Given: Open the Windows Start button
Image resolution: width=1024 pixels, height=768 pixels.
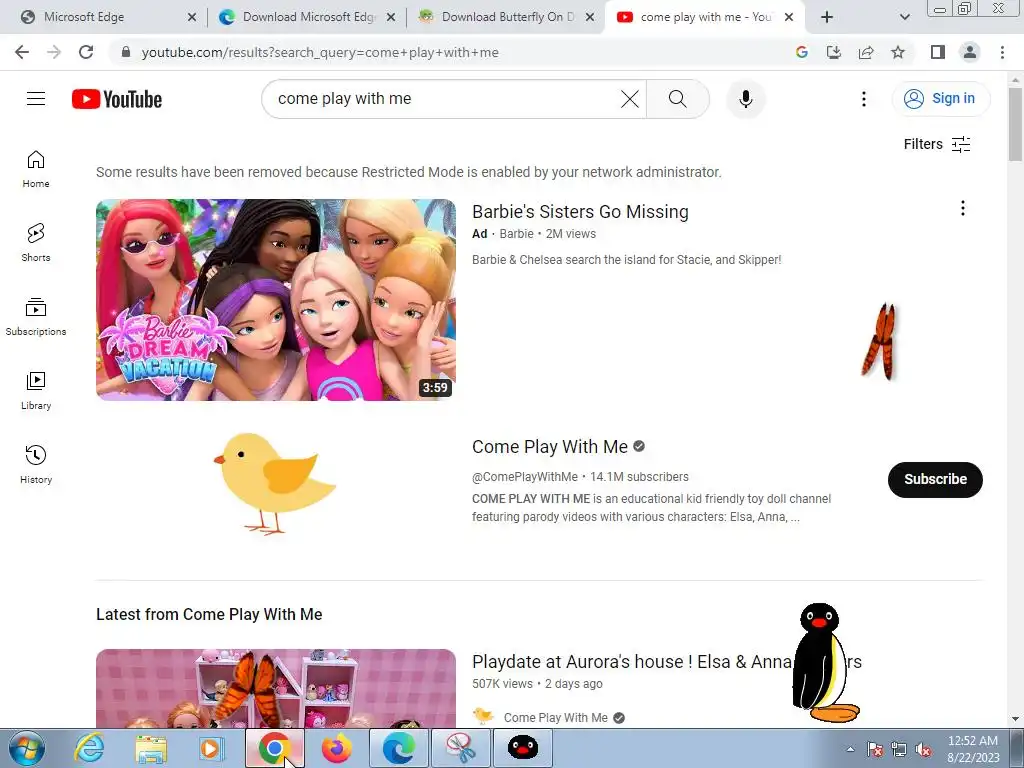Looking at the screenshot, I should pos(25,748).
